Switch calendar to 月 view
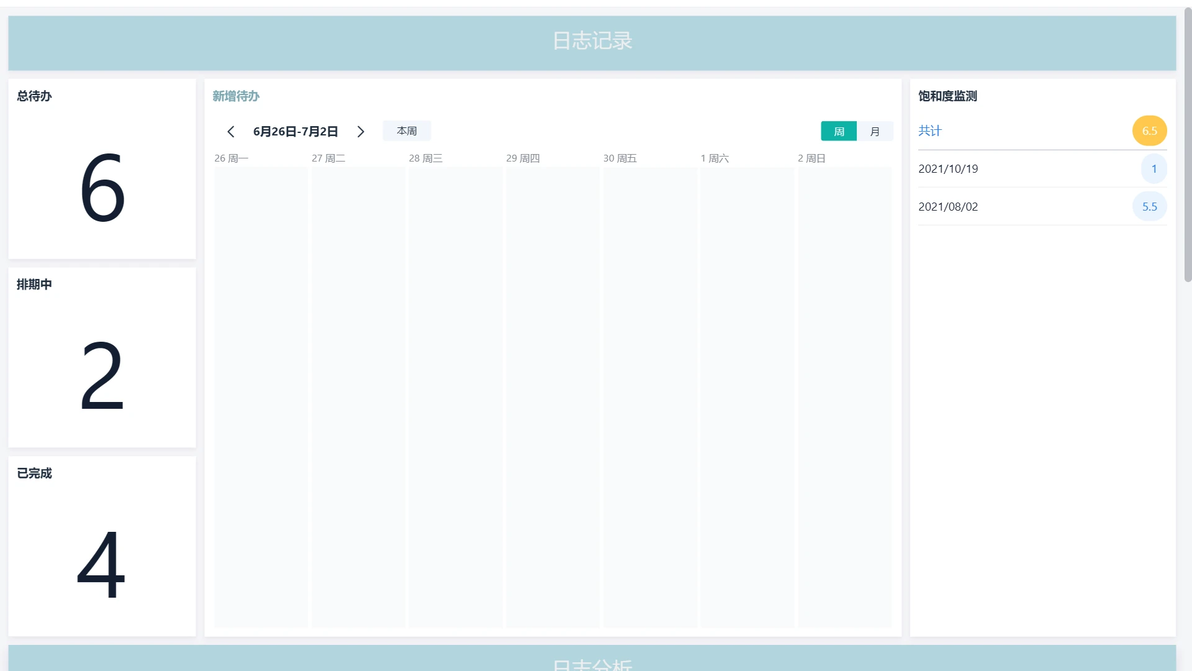 tap(875, 131)
